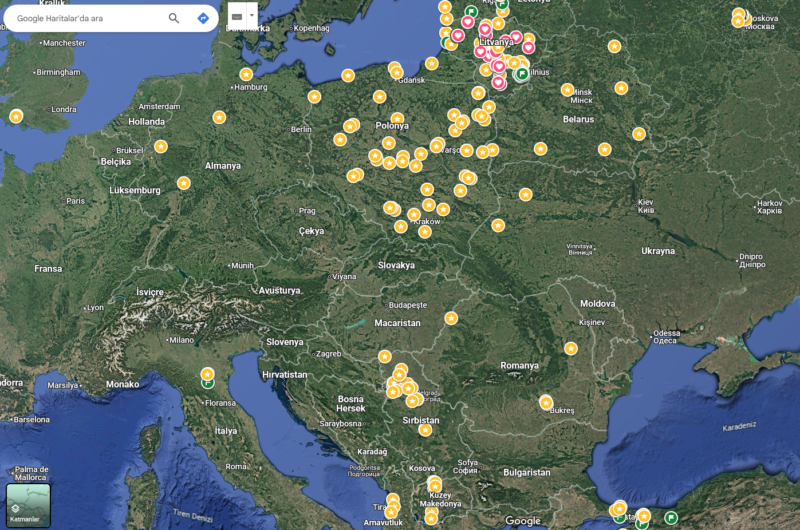
Task: Open directions with the blue arrow icon
Action: coord(203,18)
